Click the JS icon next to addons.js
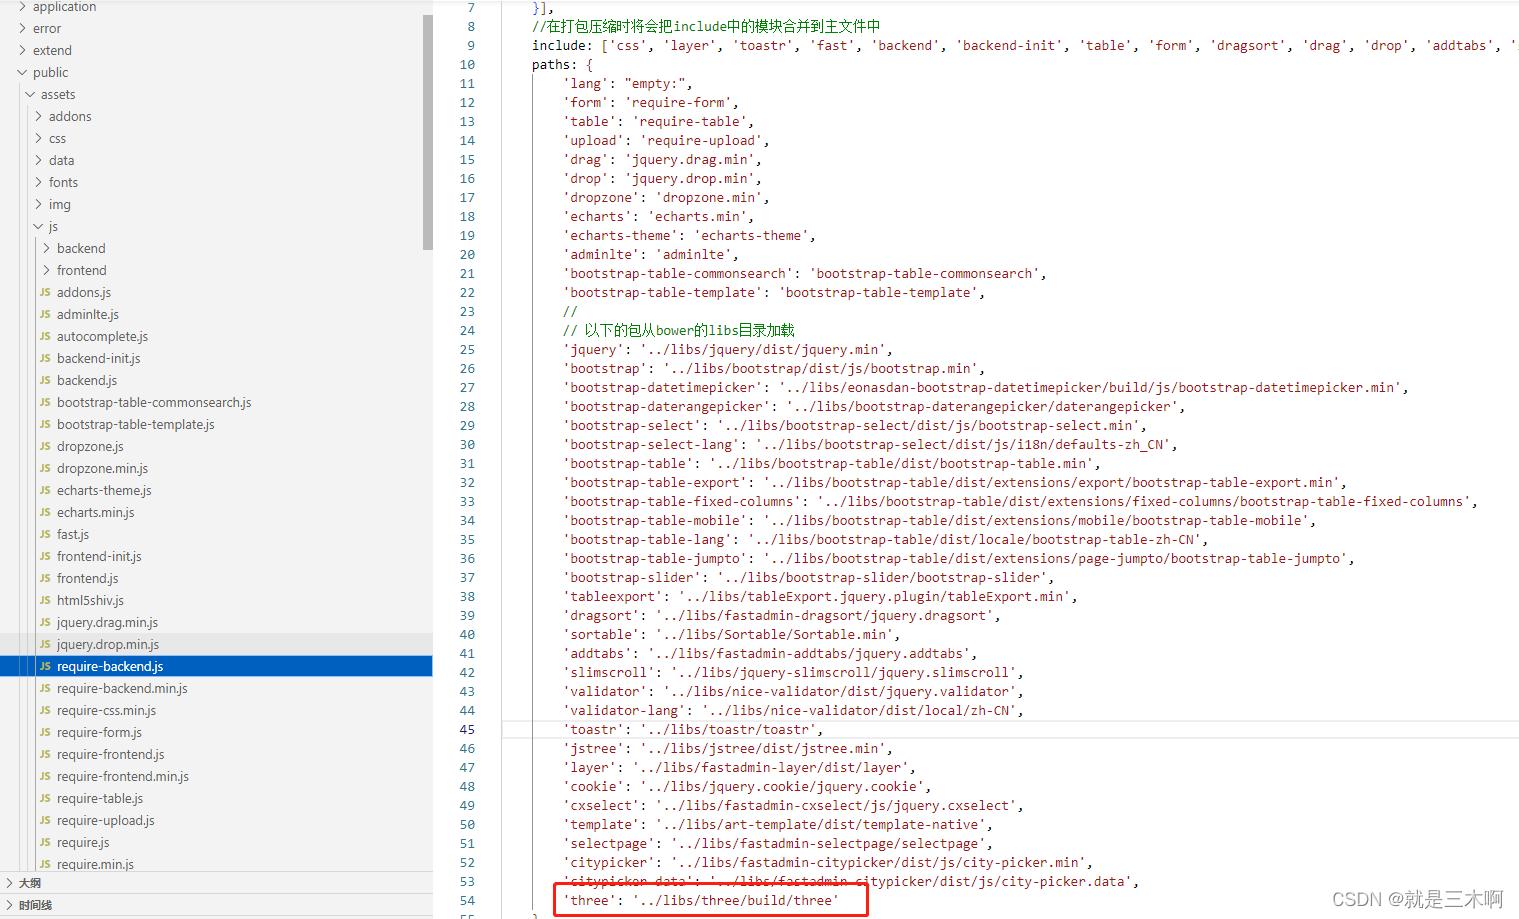Image resolution: width=1519 pixels, height=919 pixels. 46,292
